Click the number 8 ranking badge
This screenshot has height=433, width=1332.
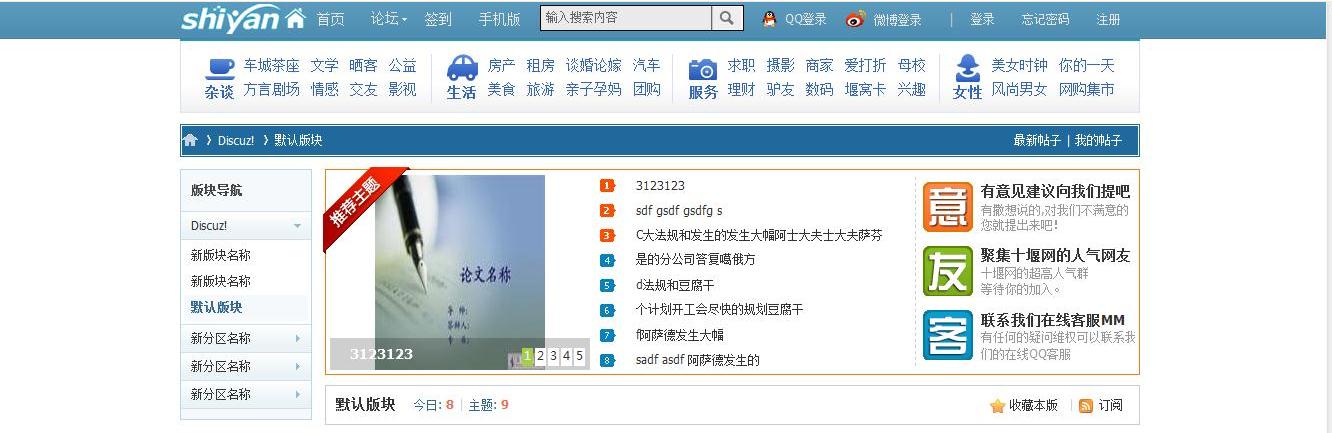pos(607,361)
